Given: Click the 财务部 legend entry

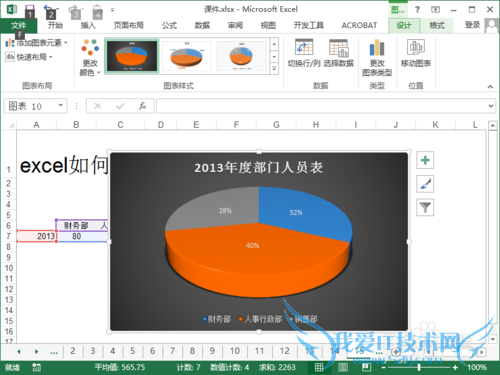Looking at the screenshot, I should [x=217, y=319].
